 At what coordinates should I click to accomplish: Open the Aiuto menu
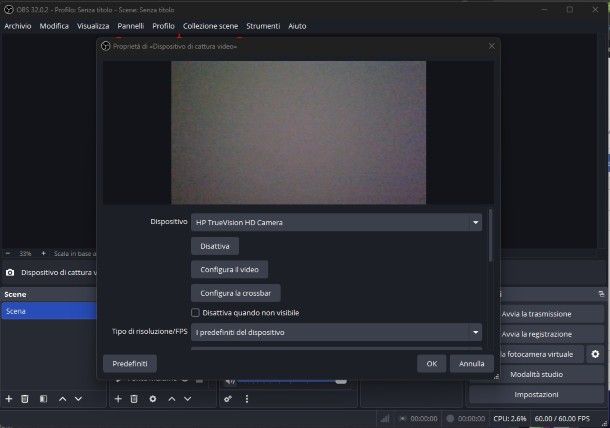tap(297, 26)
